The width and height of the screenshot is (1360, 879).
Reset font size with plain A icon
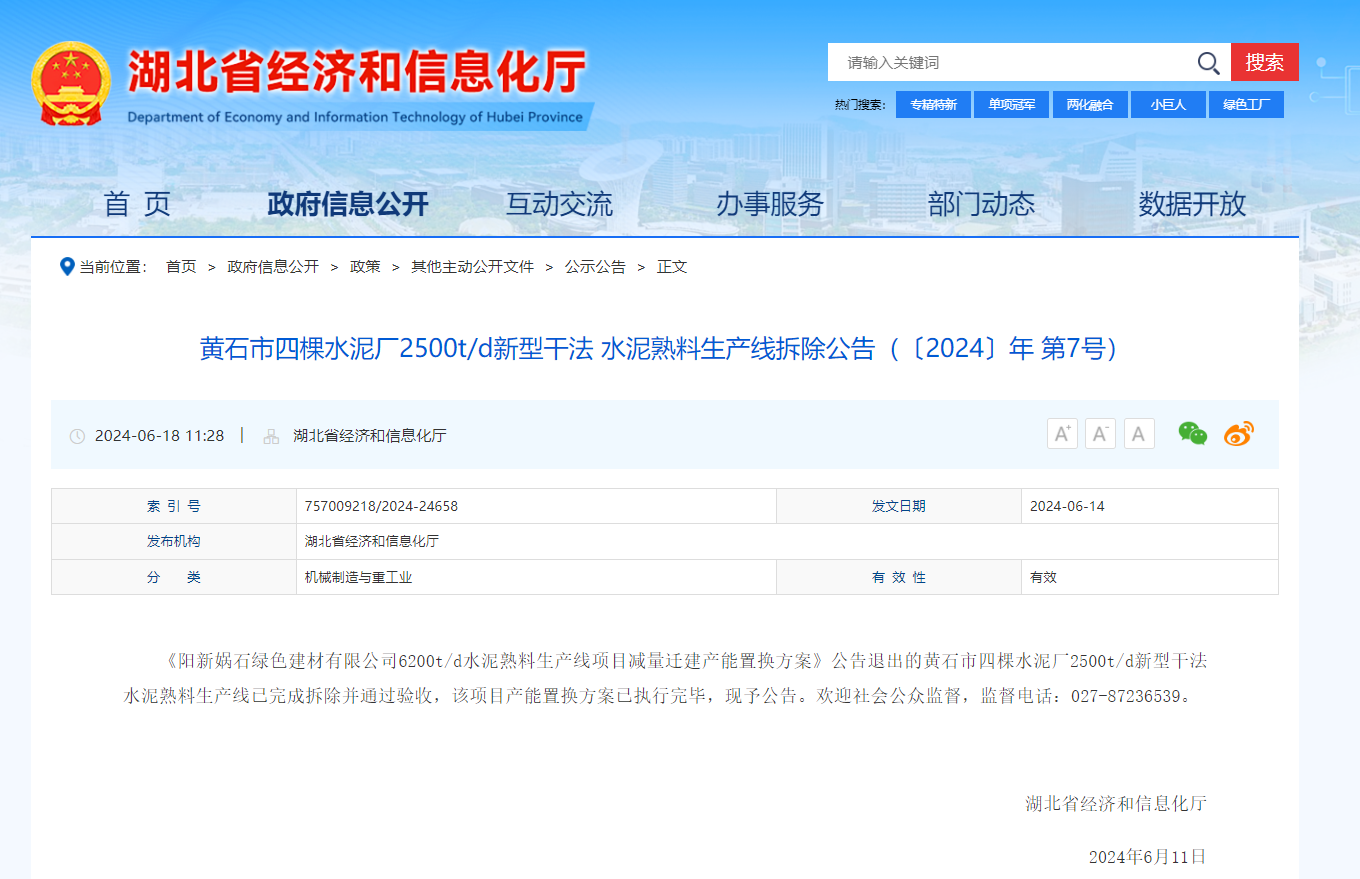pos(1139,434)
